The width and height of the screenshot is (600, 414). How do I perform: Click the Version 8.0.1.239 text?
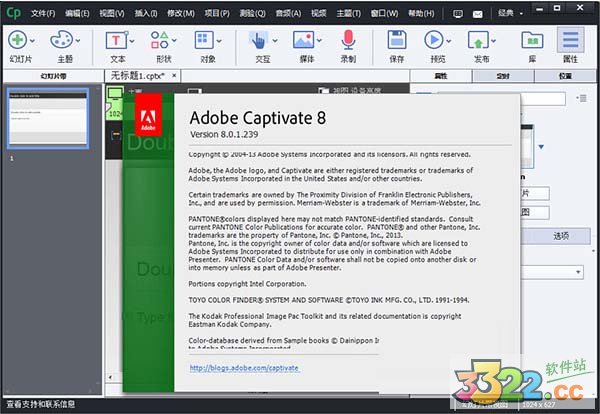point(224,134)
